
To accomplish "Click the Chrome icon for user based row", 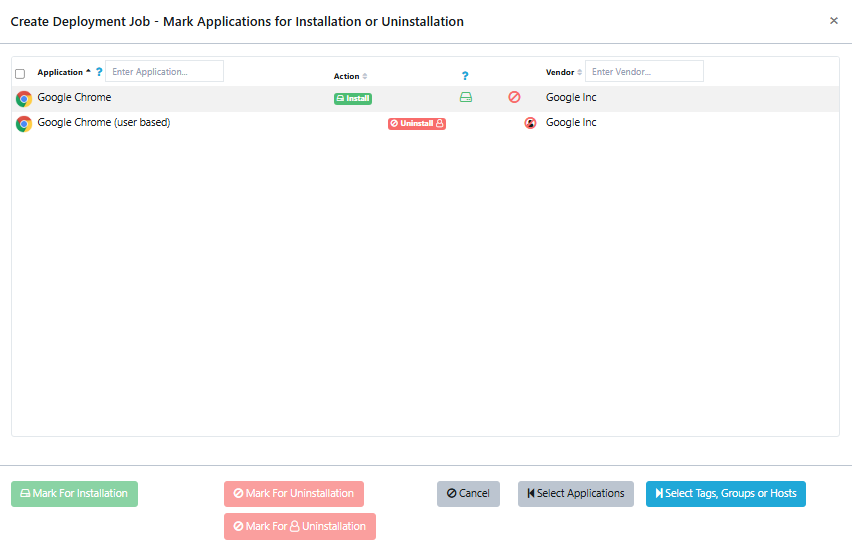I will click(x=24, y=124).
